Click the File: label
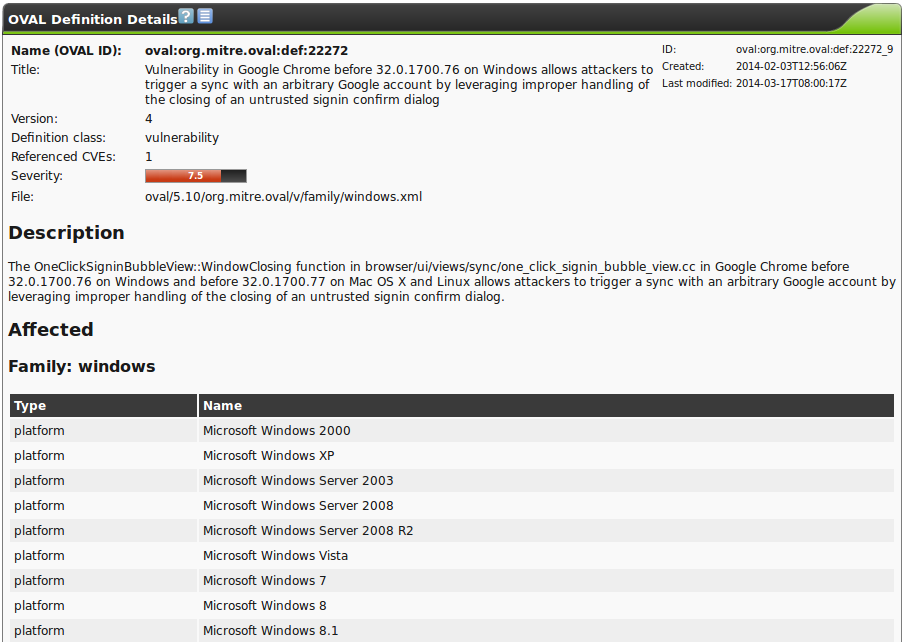 23,197
